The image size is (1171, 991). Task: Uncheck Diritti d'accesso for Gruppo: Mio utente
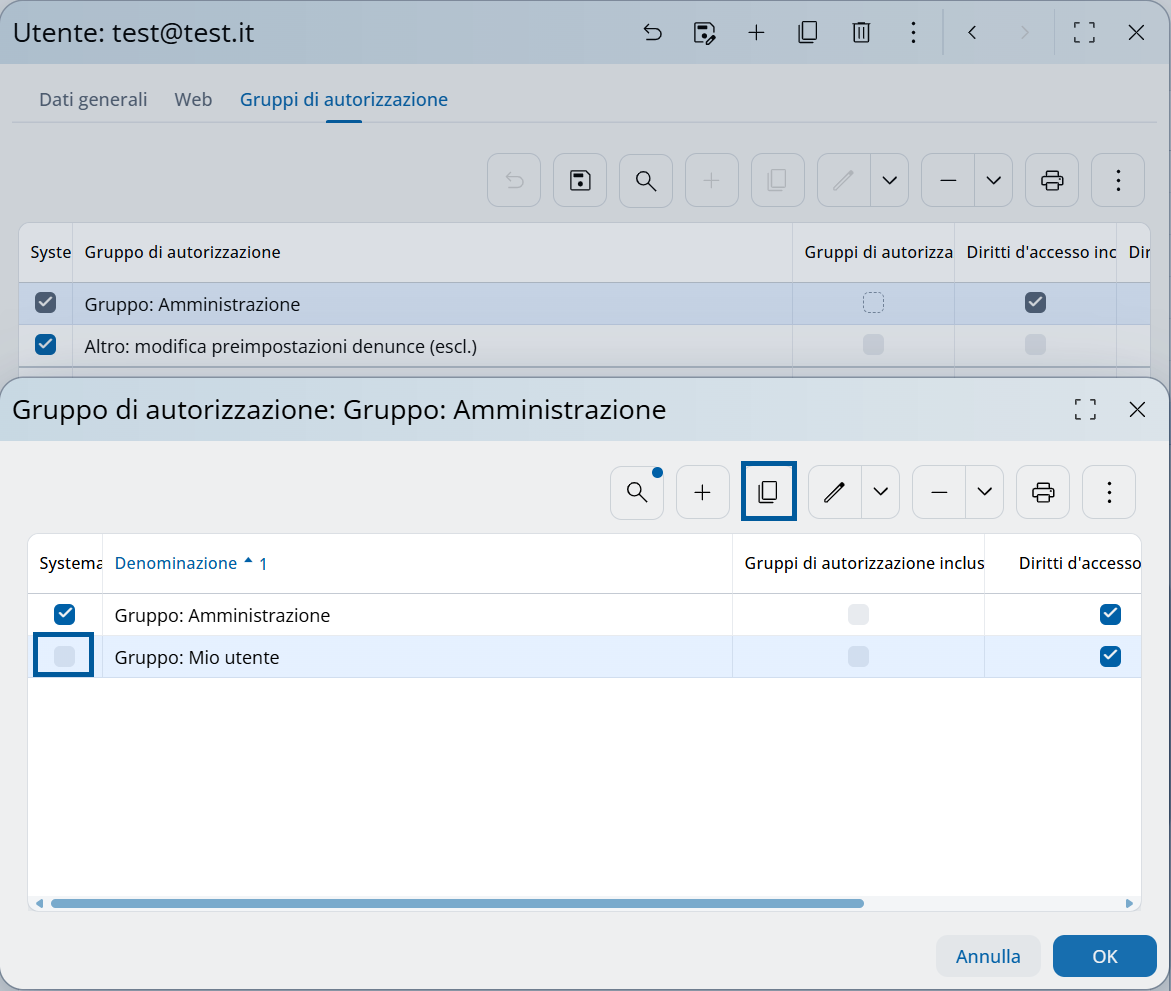click(x=1109, y=656)
